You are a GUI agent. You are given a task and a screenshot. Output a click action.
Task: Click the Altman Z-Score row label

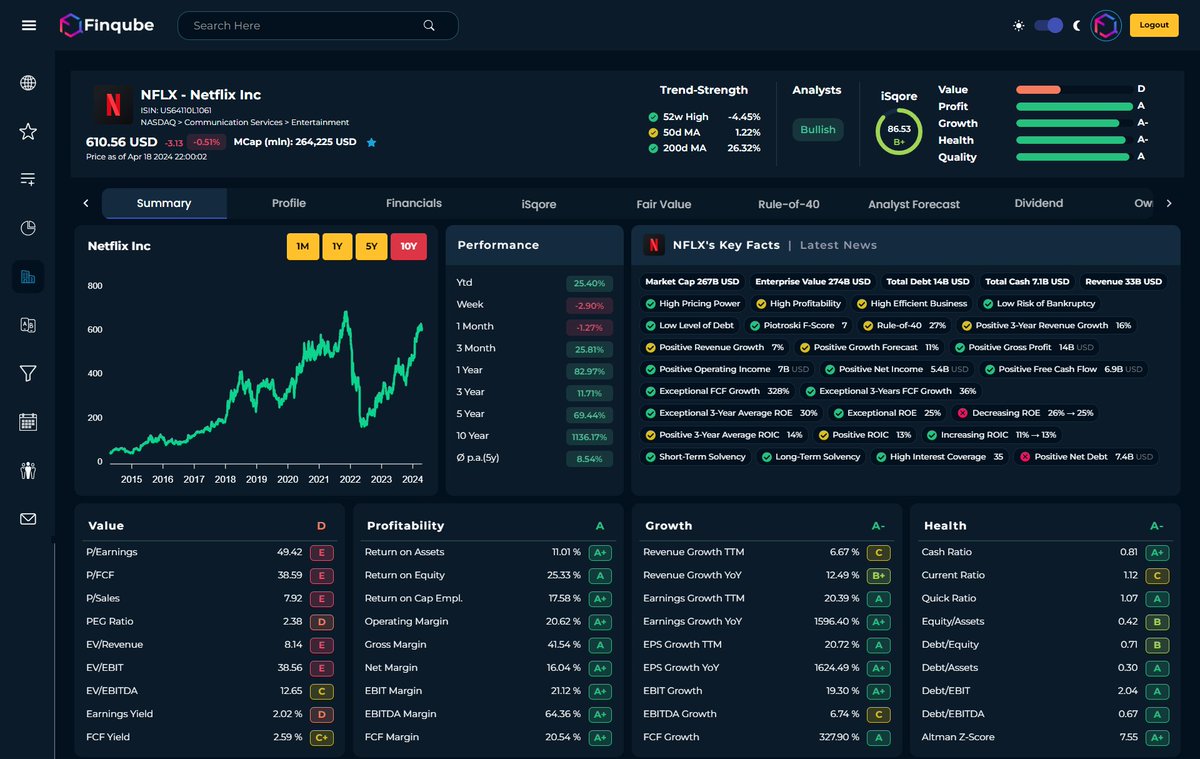pyautogui.click(x=957, y=737)
